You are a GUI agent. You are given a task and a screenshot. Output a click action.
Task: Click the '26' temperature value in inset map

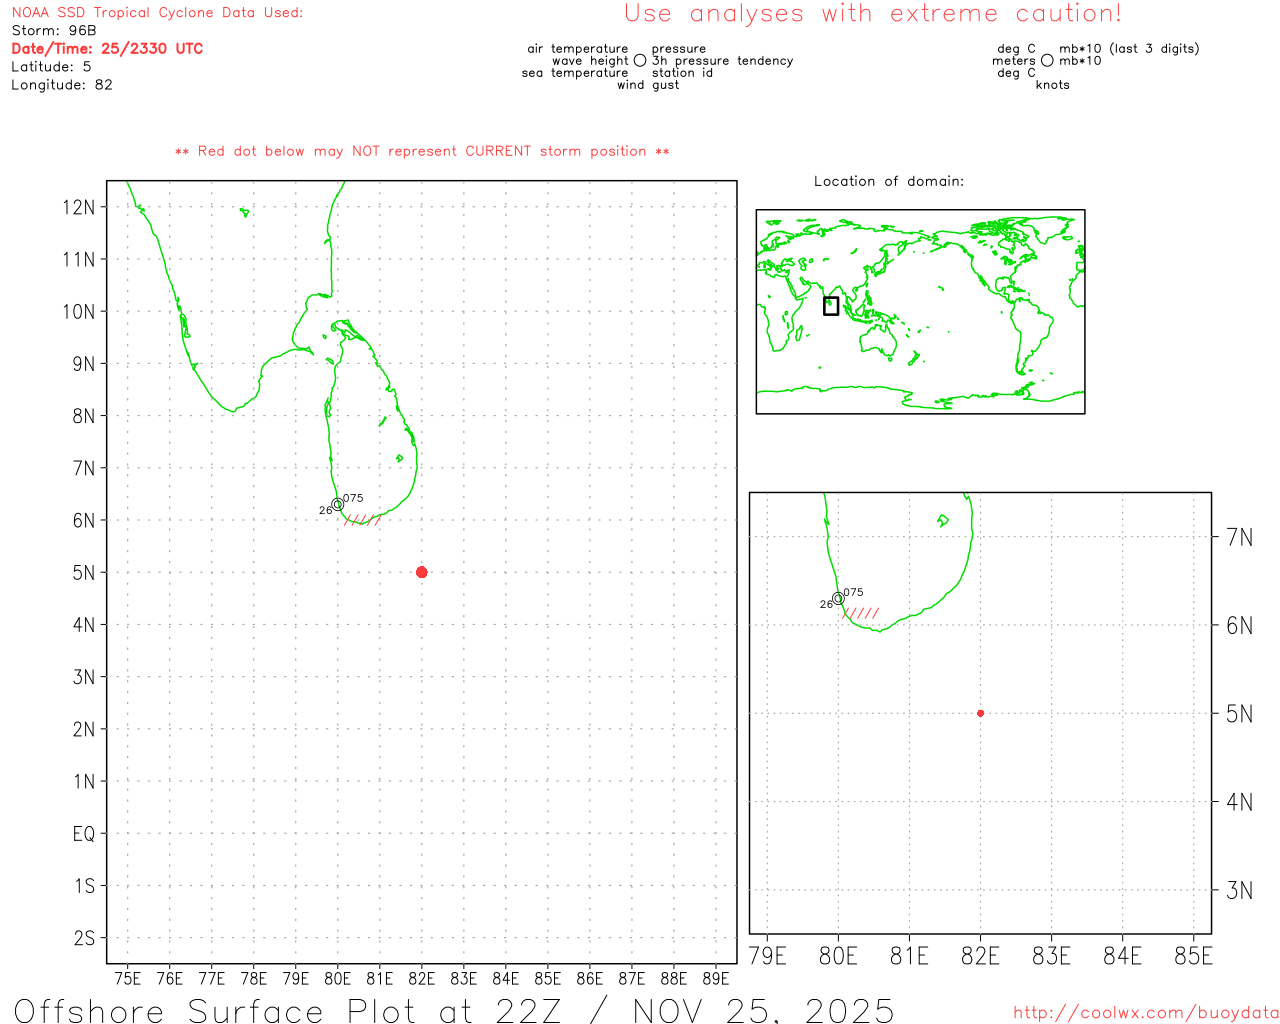(x=826, y=604)
